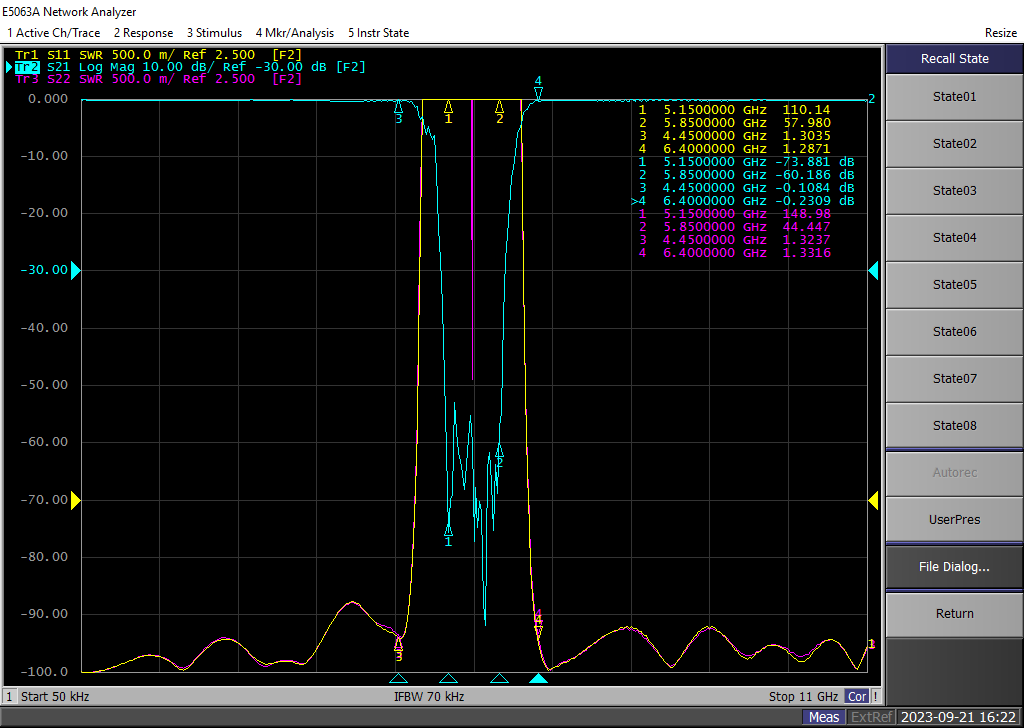The width and height of the screenshot is (1024, 728).
Task: Open the 3 Stimulus menu
Action: pos(214,33)
